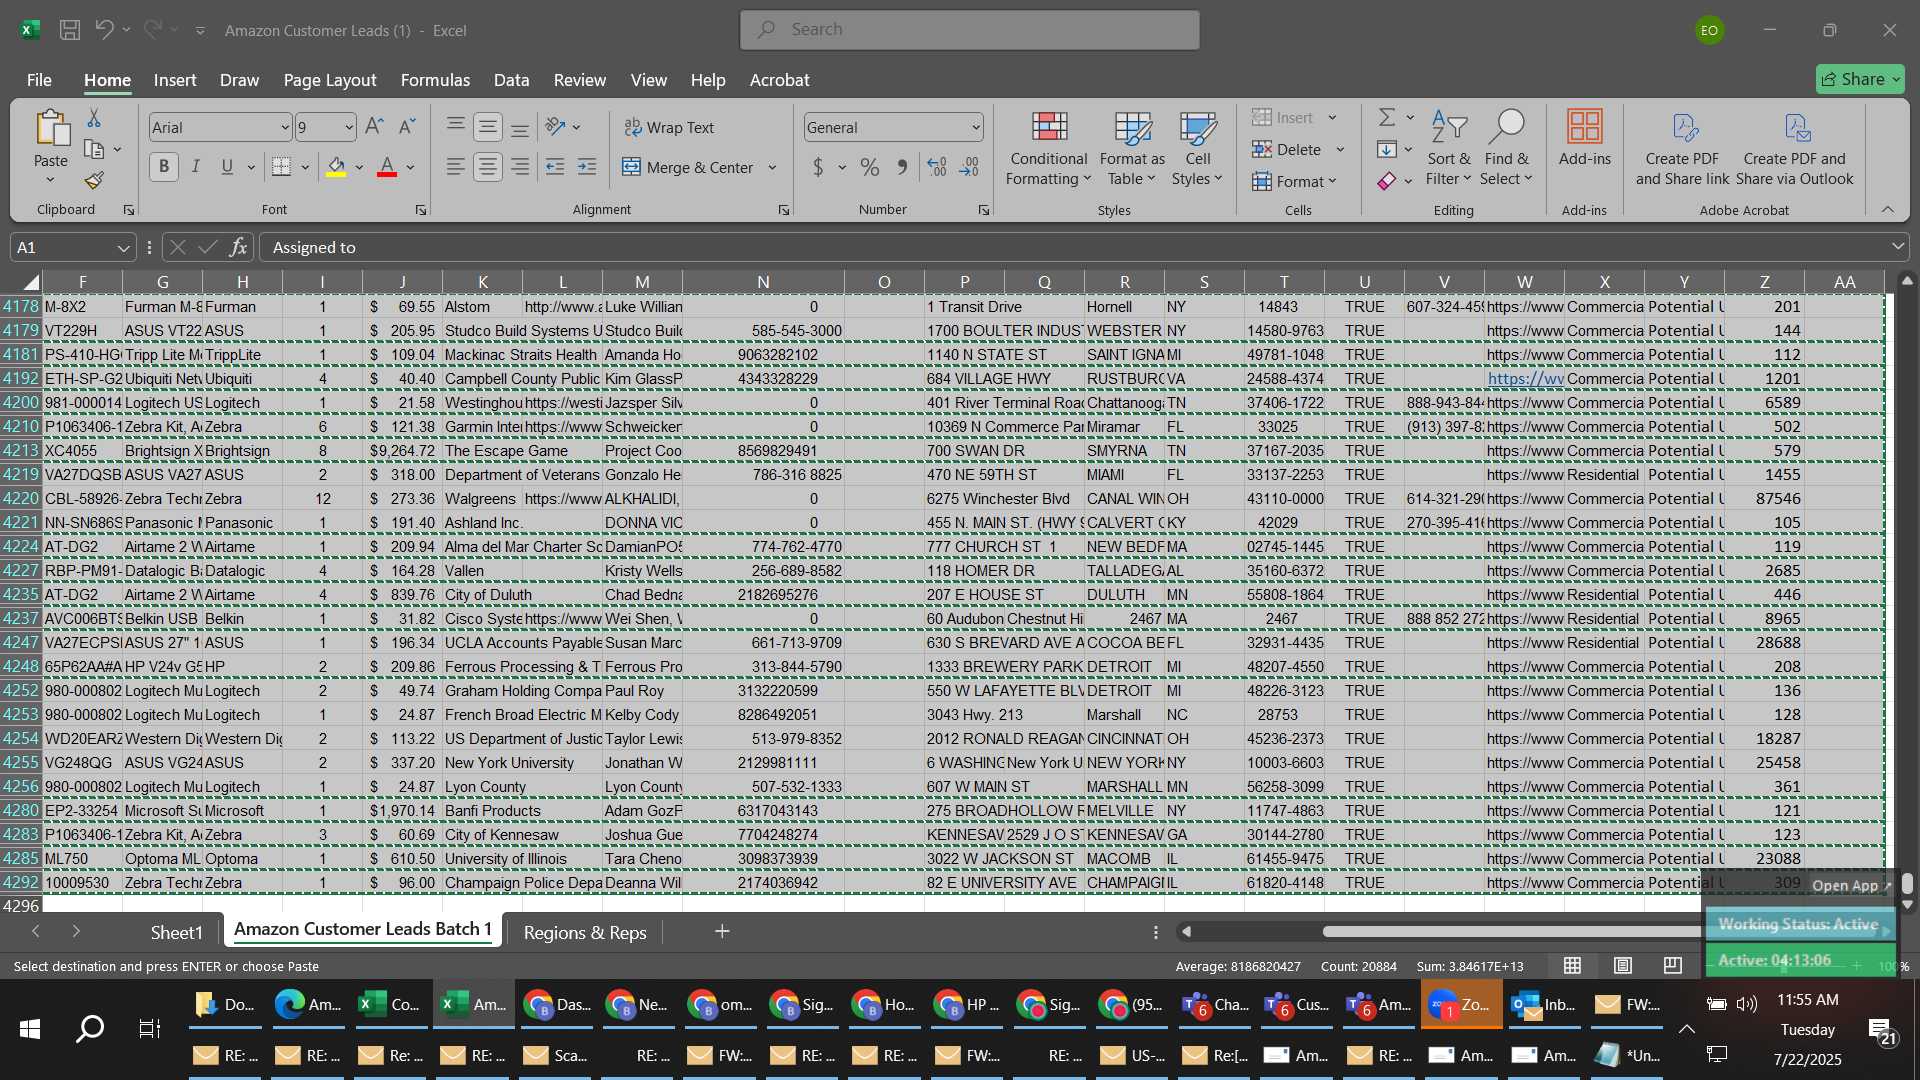
Task: Expand the Merge & Center dropdown arrow
Action: point(772,167)
